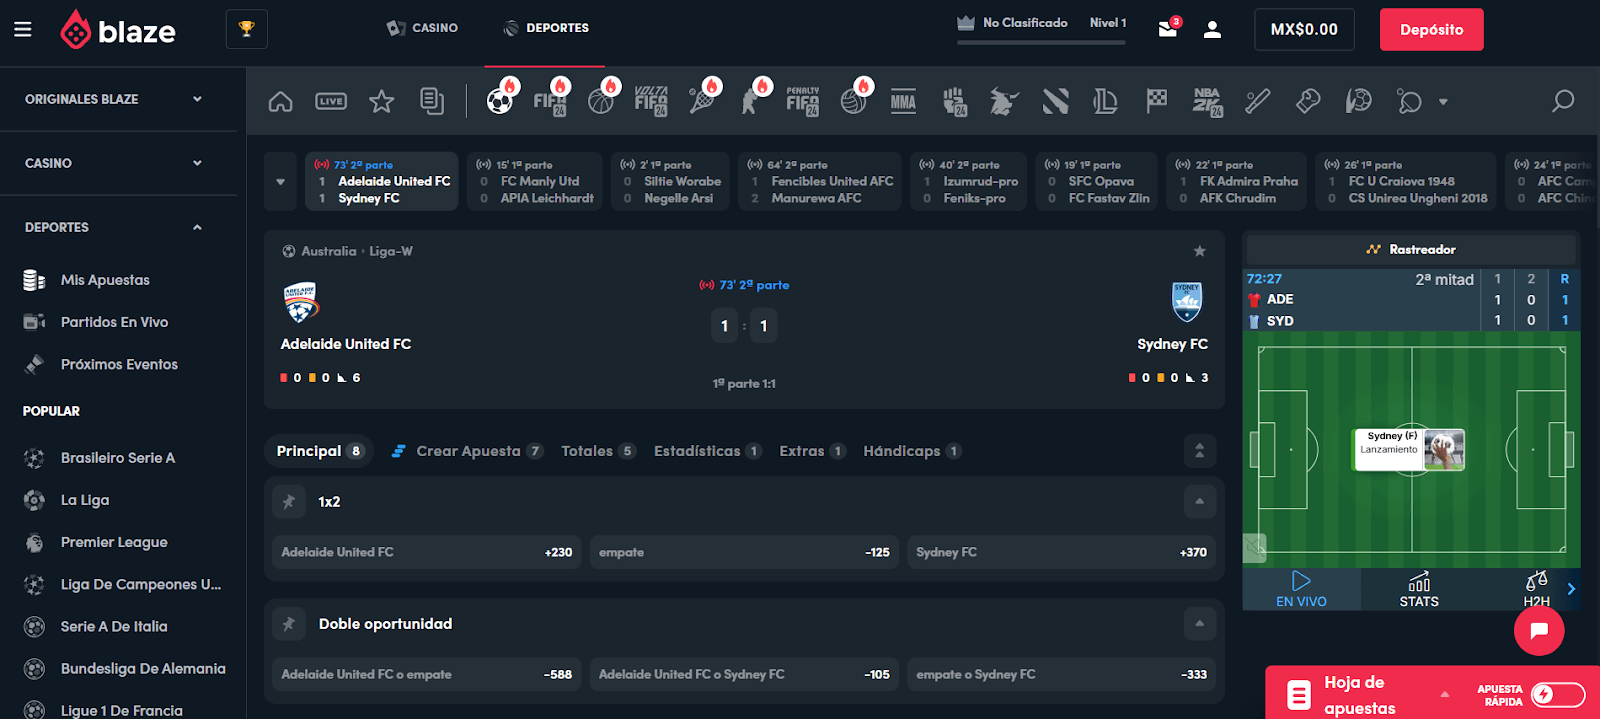The height and width of the screenshot is (719, 1600).
Task: Select the Estadísticas markets tab
Action: click(708, 451)
